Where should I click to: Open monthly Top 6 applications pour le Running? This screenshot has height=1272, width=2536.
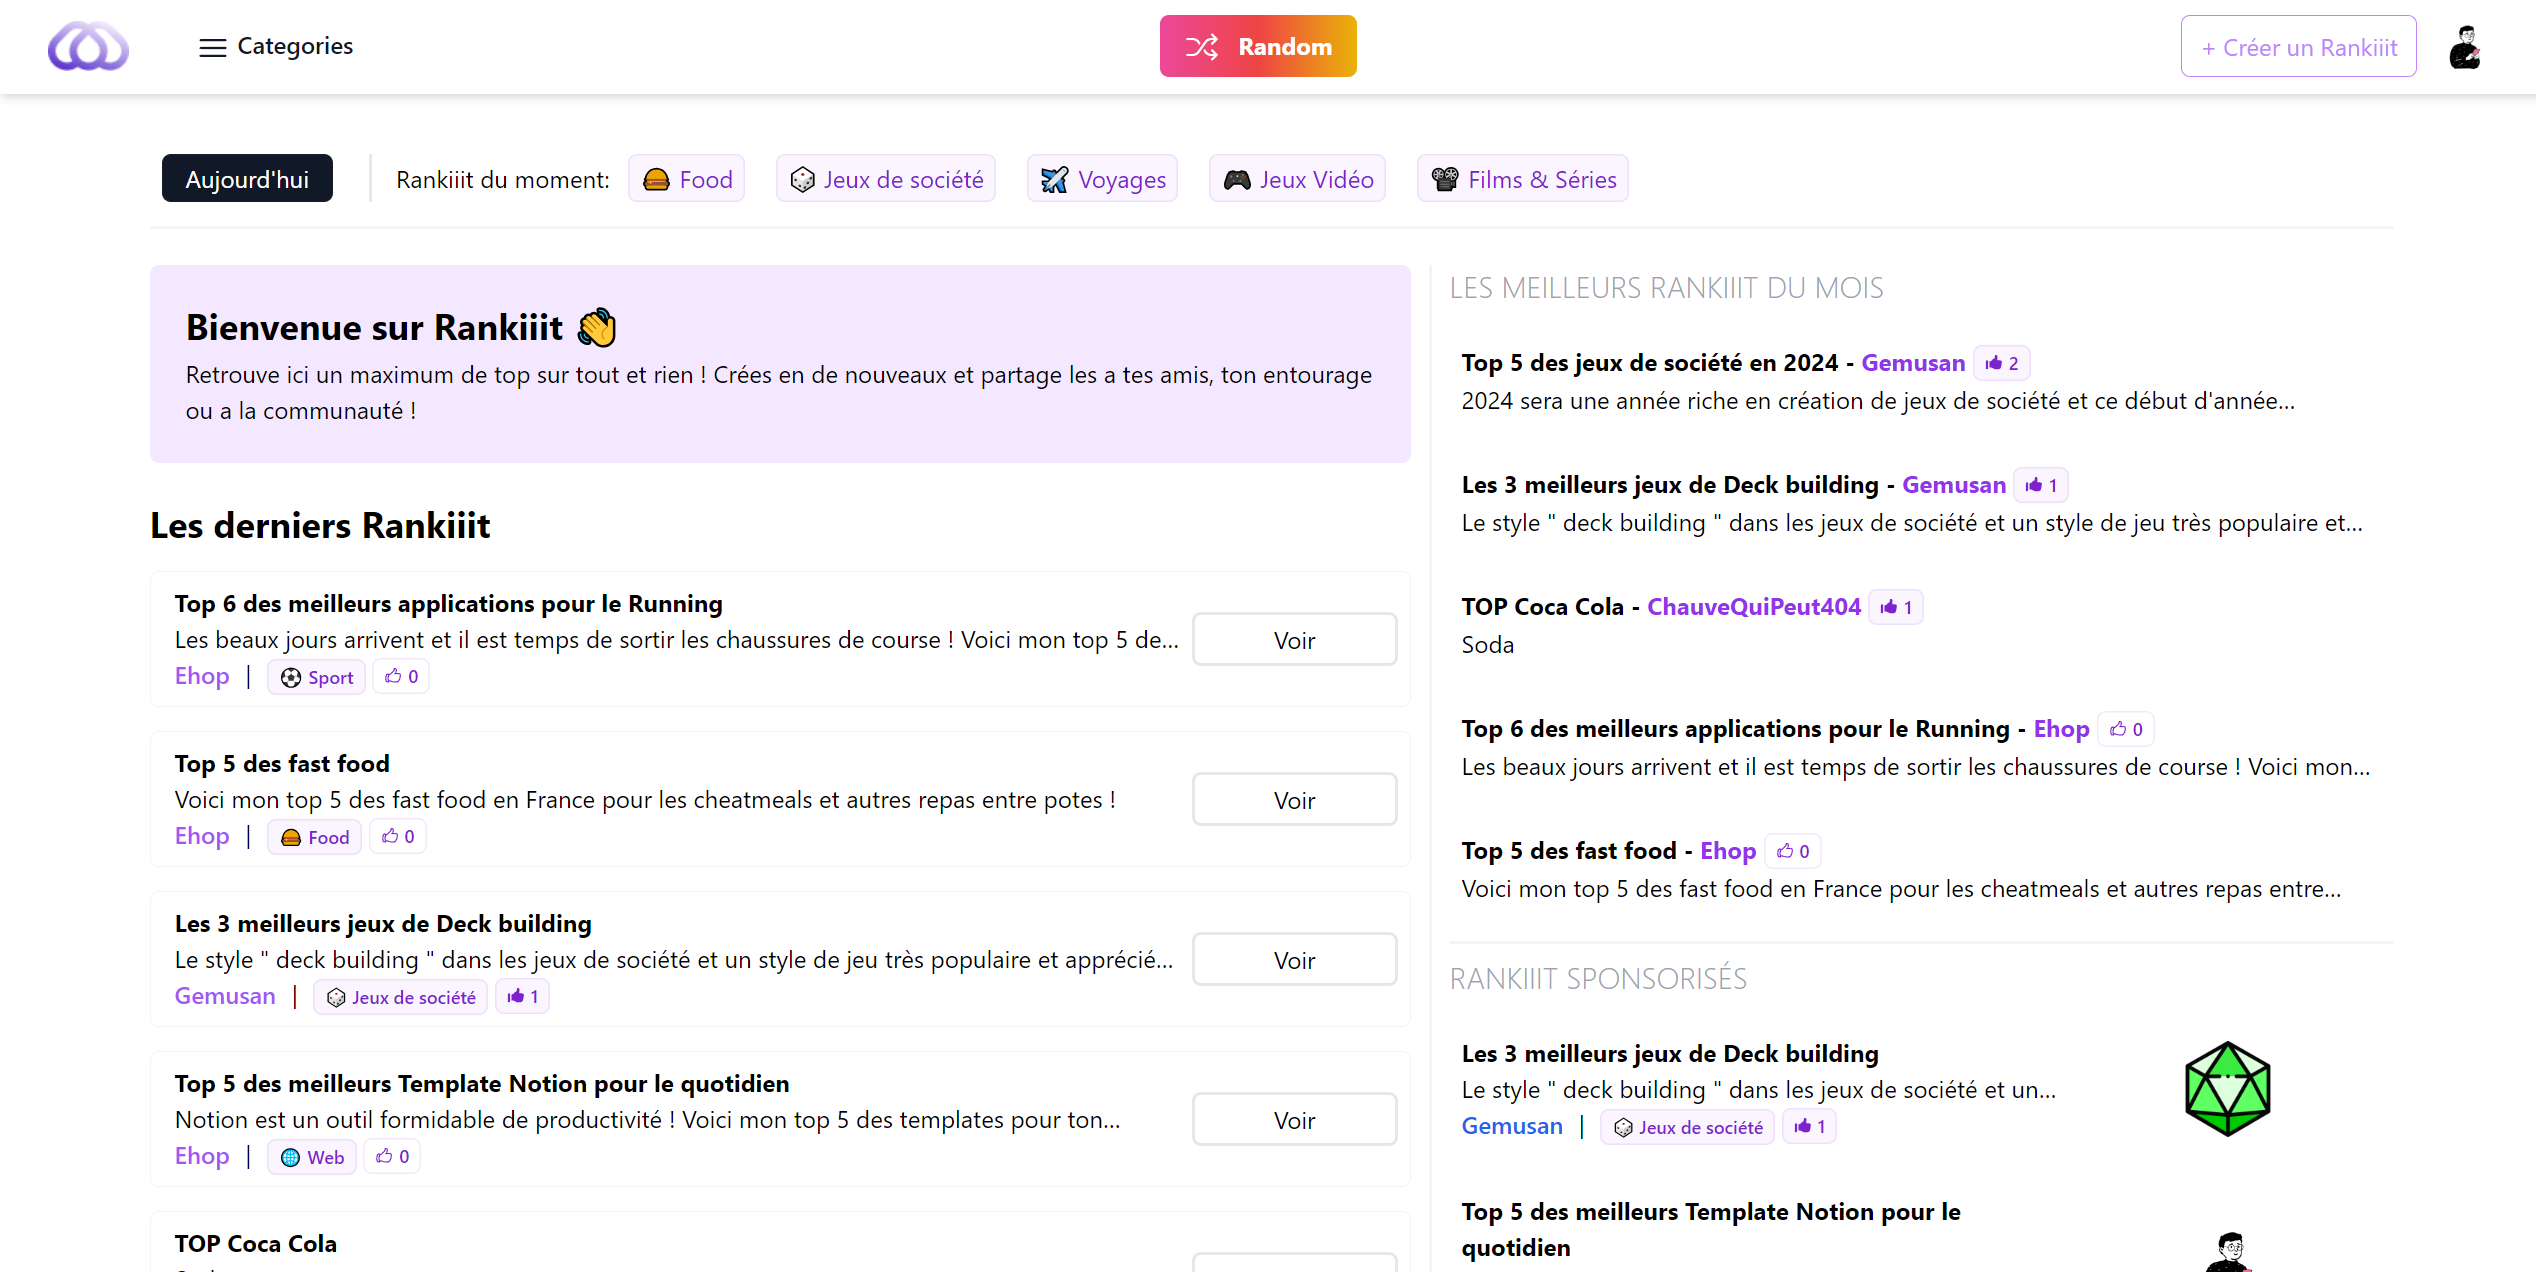tap(1735, 729)
